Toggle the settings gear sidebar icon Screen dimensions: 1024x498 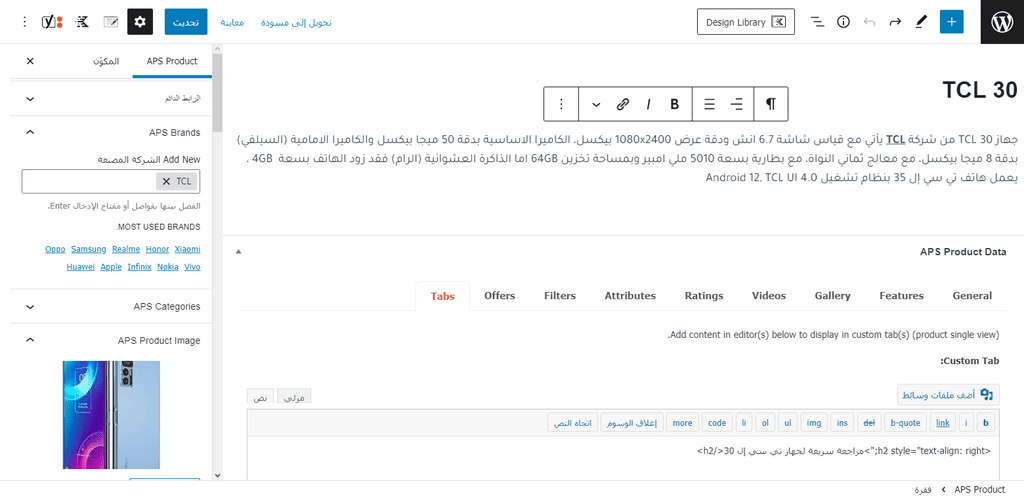click(140, 22)
